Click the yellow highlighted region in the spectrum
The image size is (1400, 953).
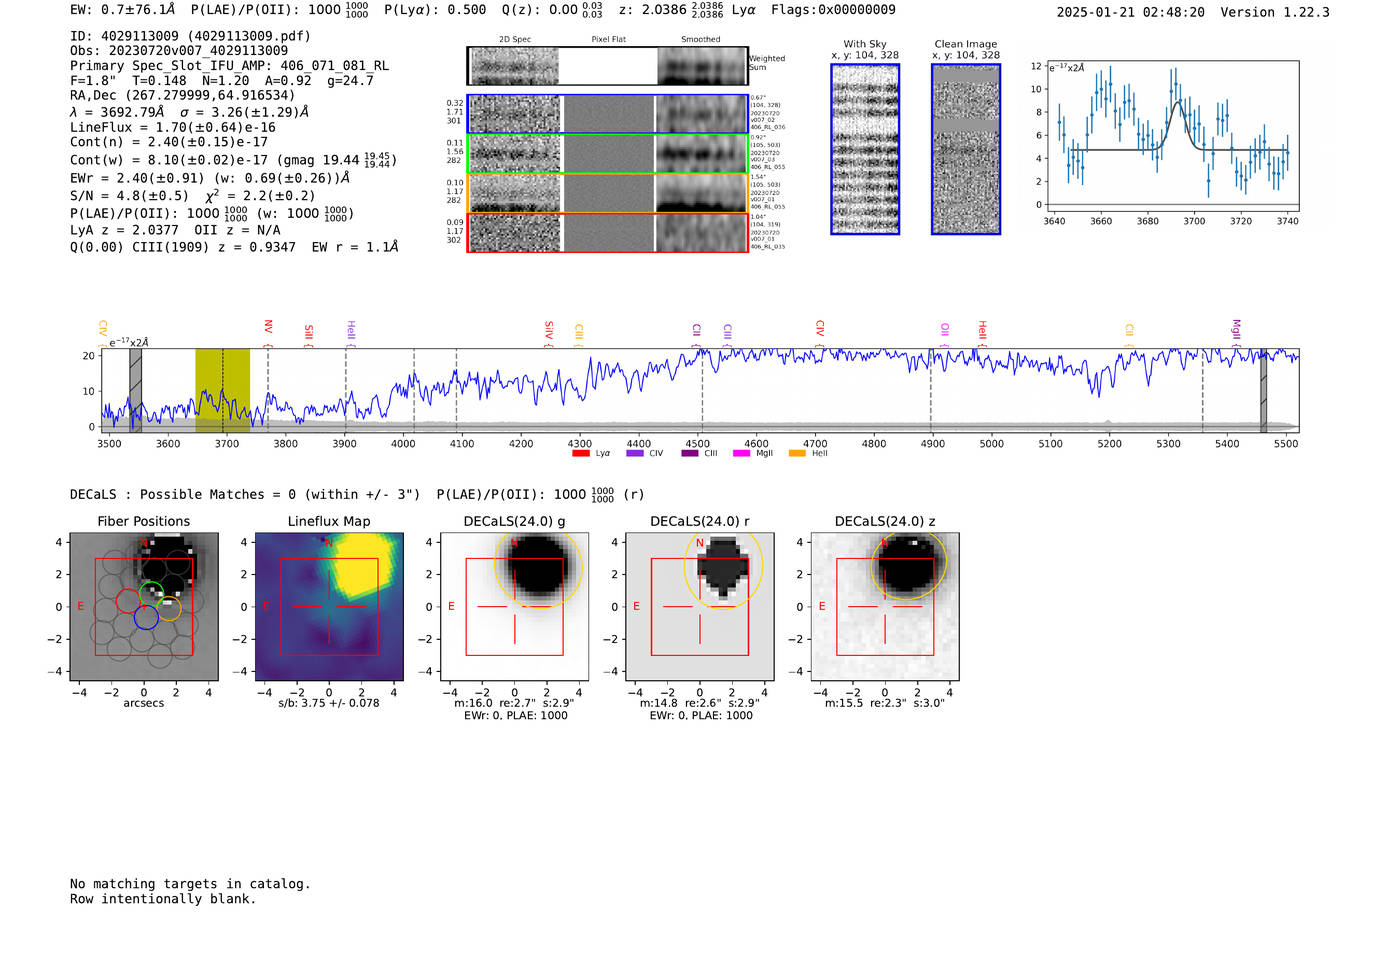(222, 390)
